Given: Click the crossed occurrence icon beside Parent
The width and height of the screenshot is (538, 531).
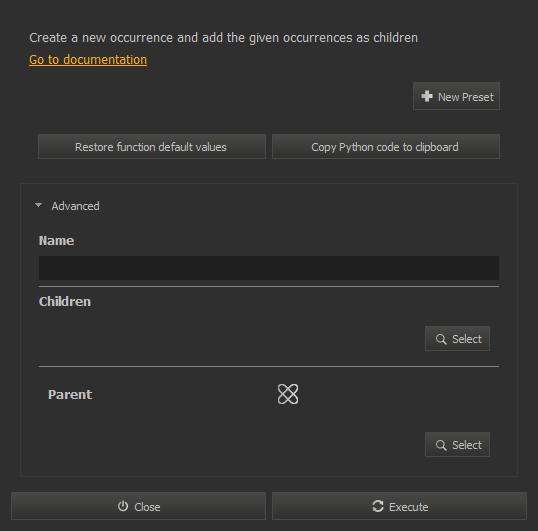Looking at the screenshot, I should tap(288, 394).
